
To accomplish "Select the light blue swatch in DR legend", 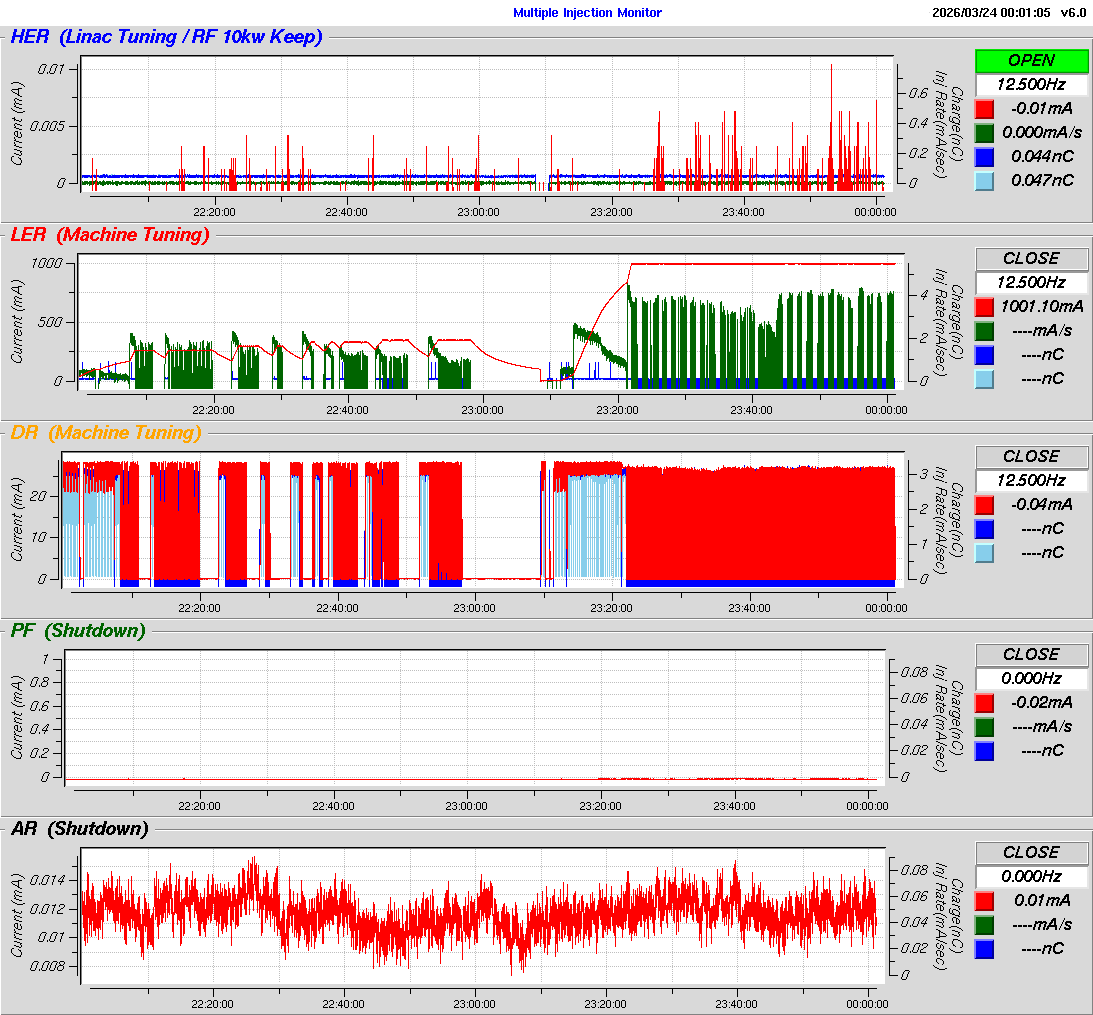I will tap(985, 552).
